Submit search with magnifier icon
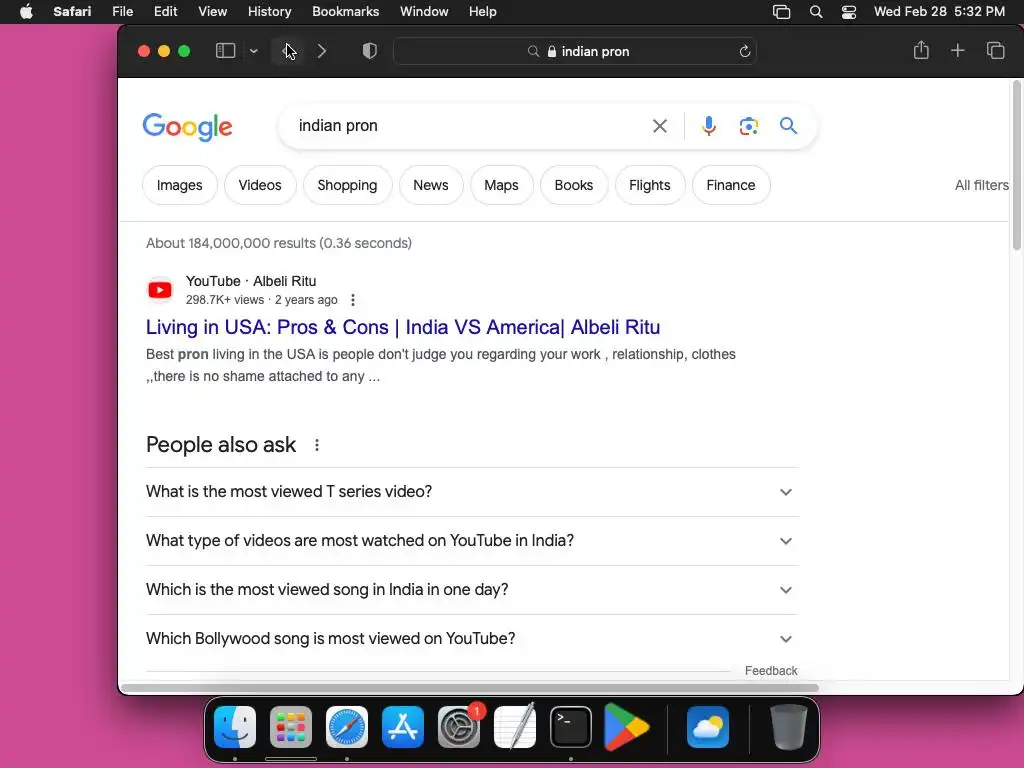Image resolution: width=1024 pixels, height=768 pixels. click(788, 125)
